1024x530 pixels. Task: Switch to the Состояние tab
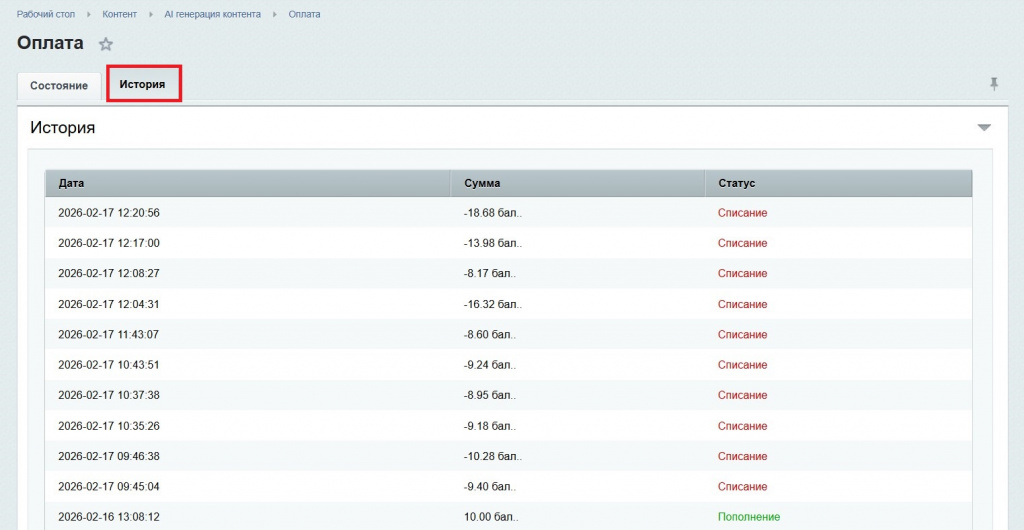pos(59,86)
